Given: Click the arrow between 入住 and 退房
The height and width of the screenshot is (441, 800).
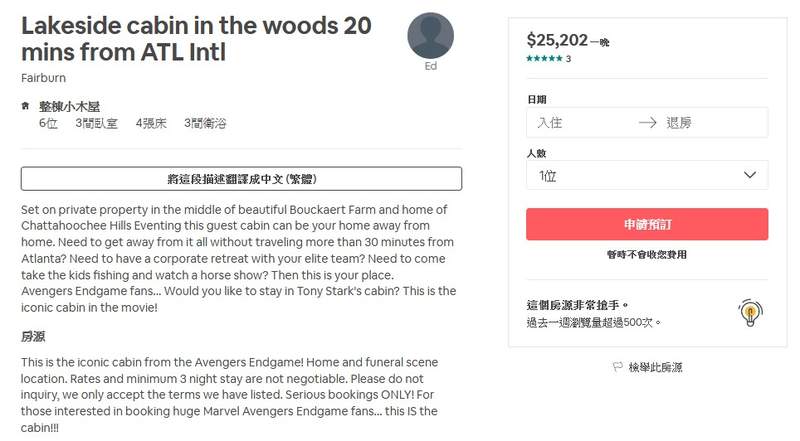Looking at the screenshot, I should pyautogui.click(x=647, y=122).
